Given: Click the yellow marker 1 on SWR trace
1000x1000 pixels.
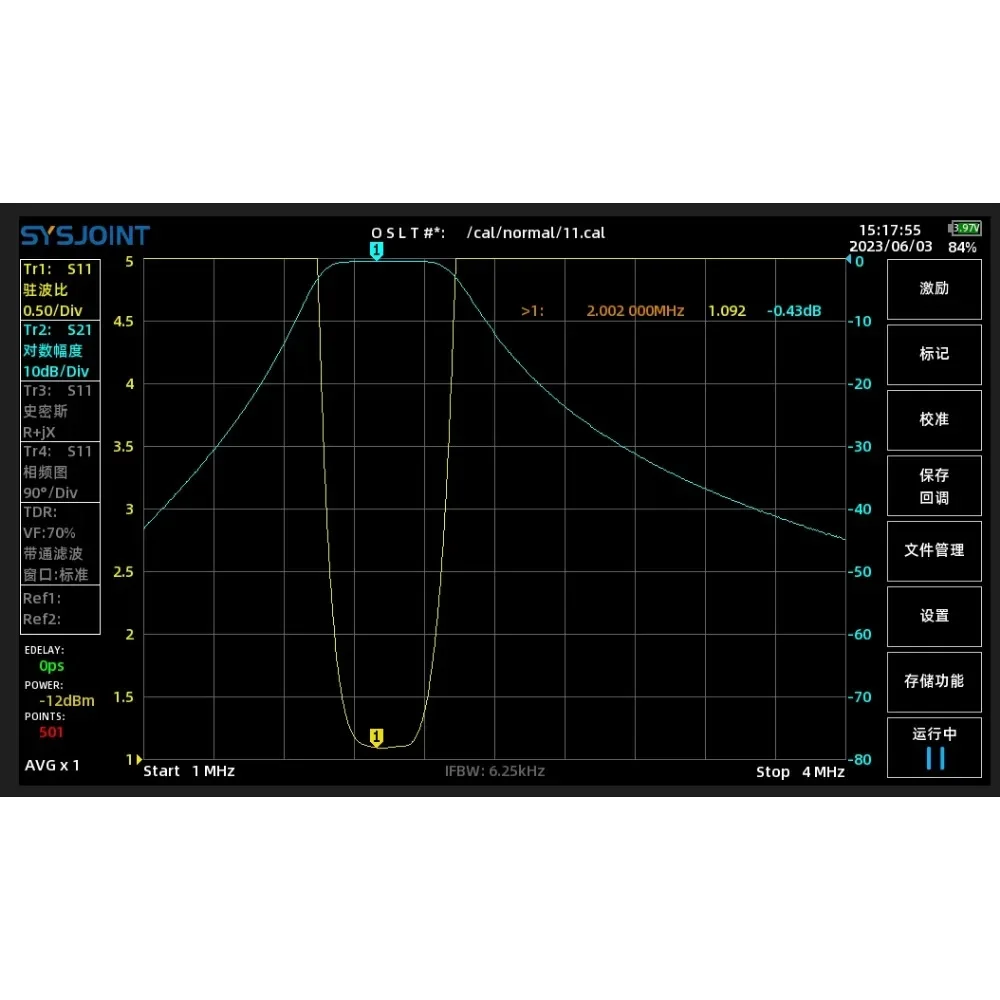Looking at the screenshot, I should coord(376,737).
